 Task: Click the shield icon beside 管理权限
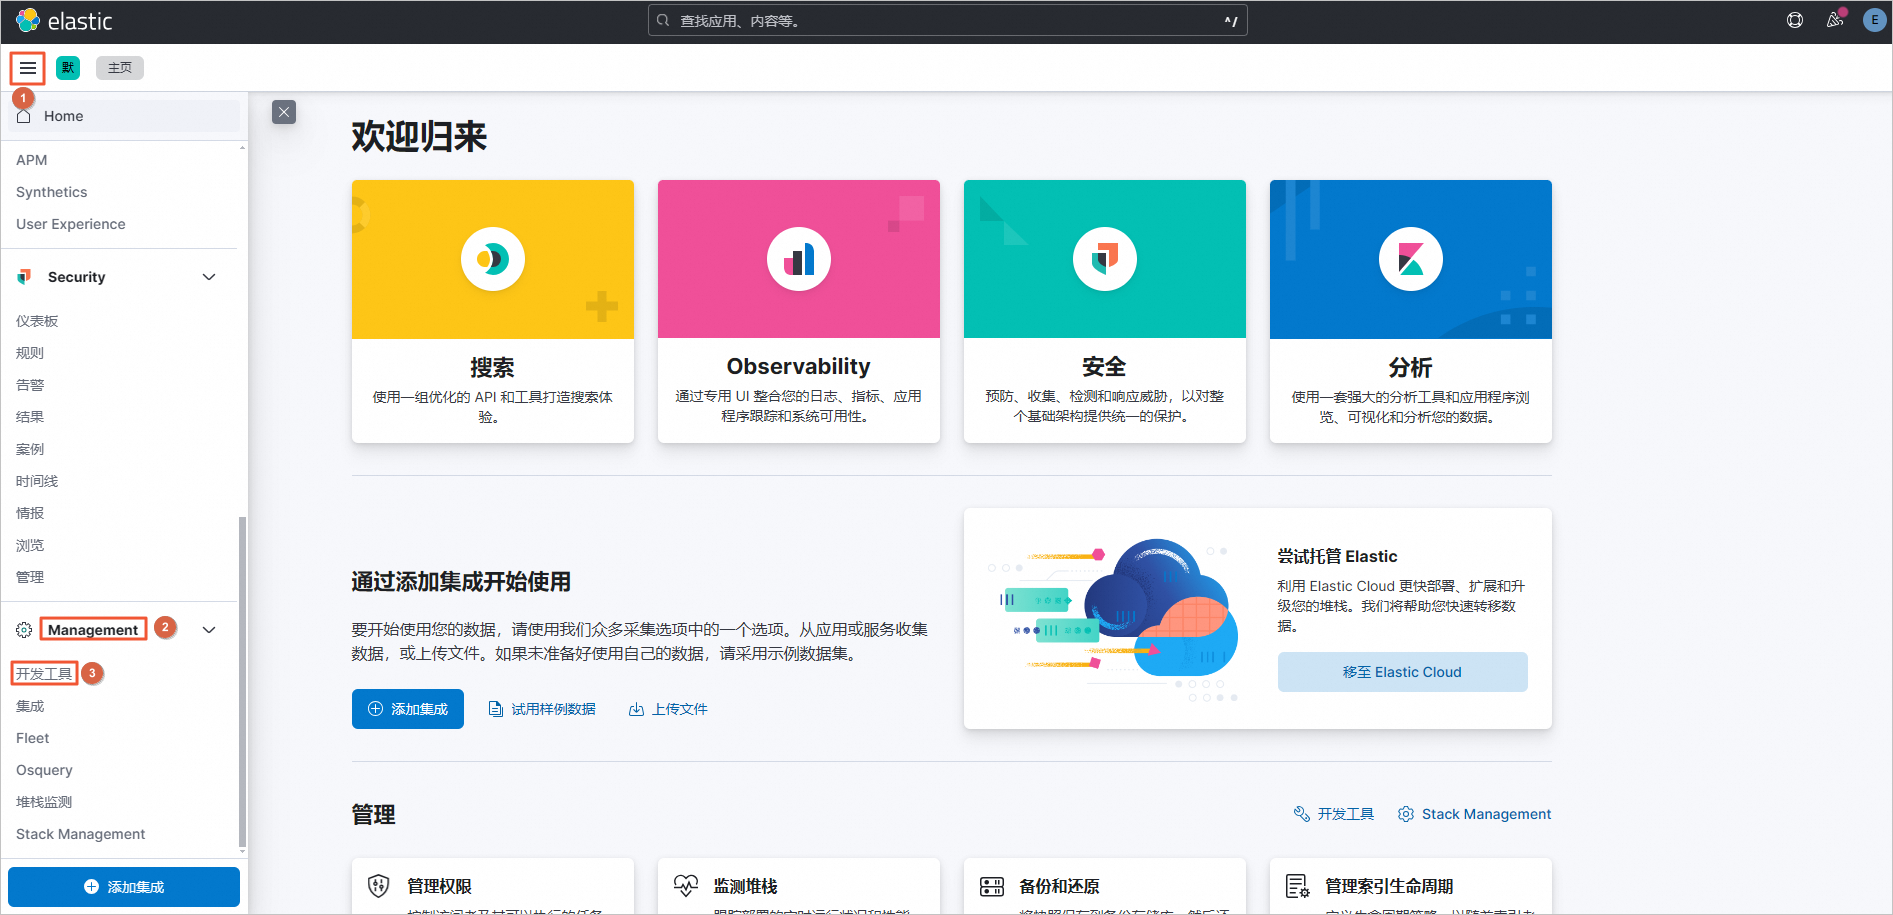pyautogui.click(x=379, y=886)
